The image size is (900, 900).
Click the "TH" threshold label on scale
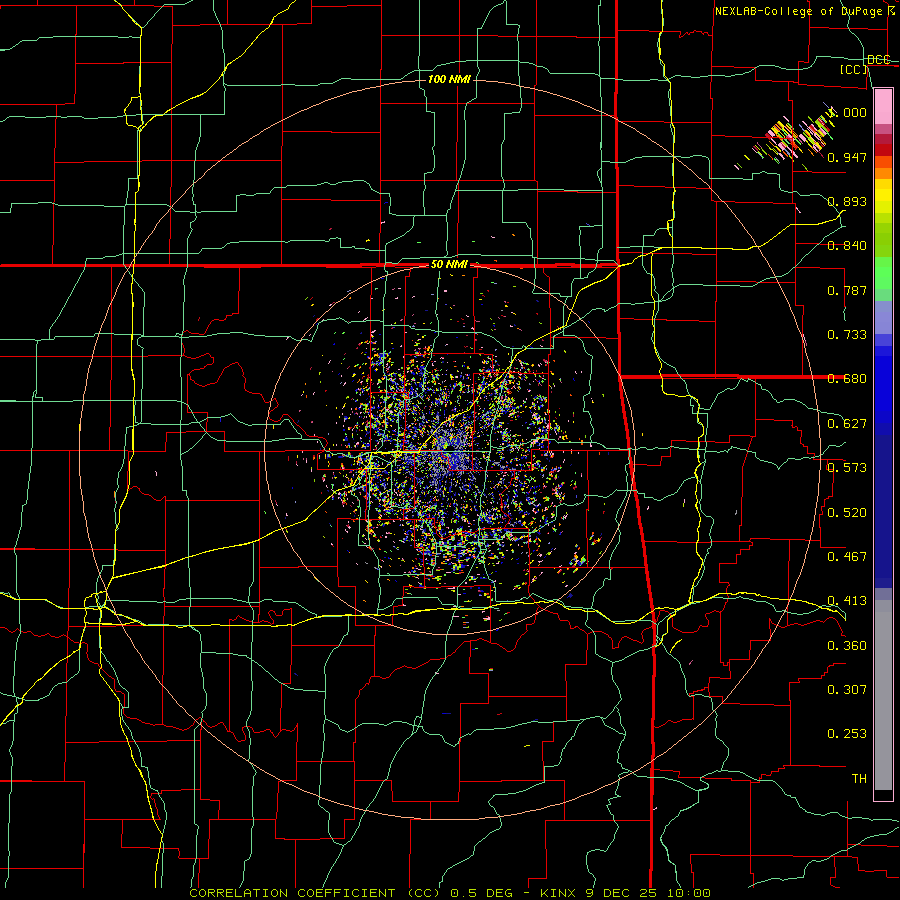point(859,778)
